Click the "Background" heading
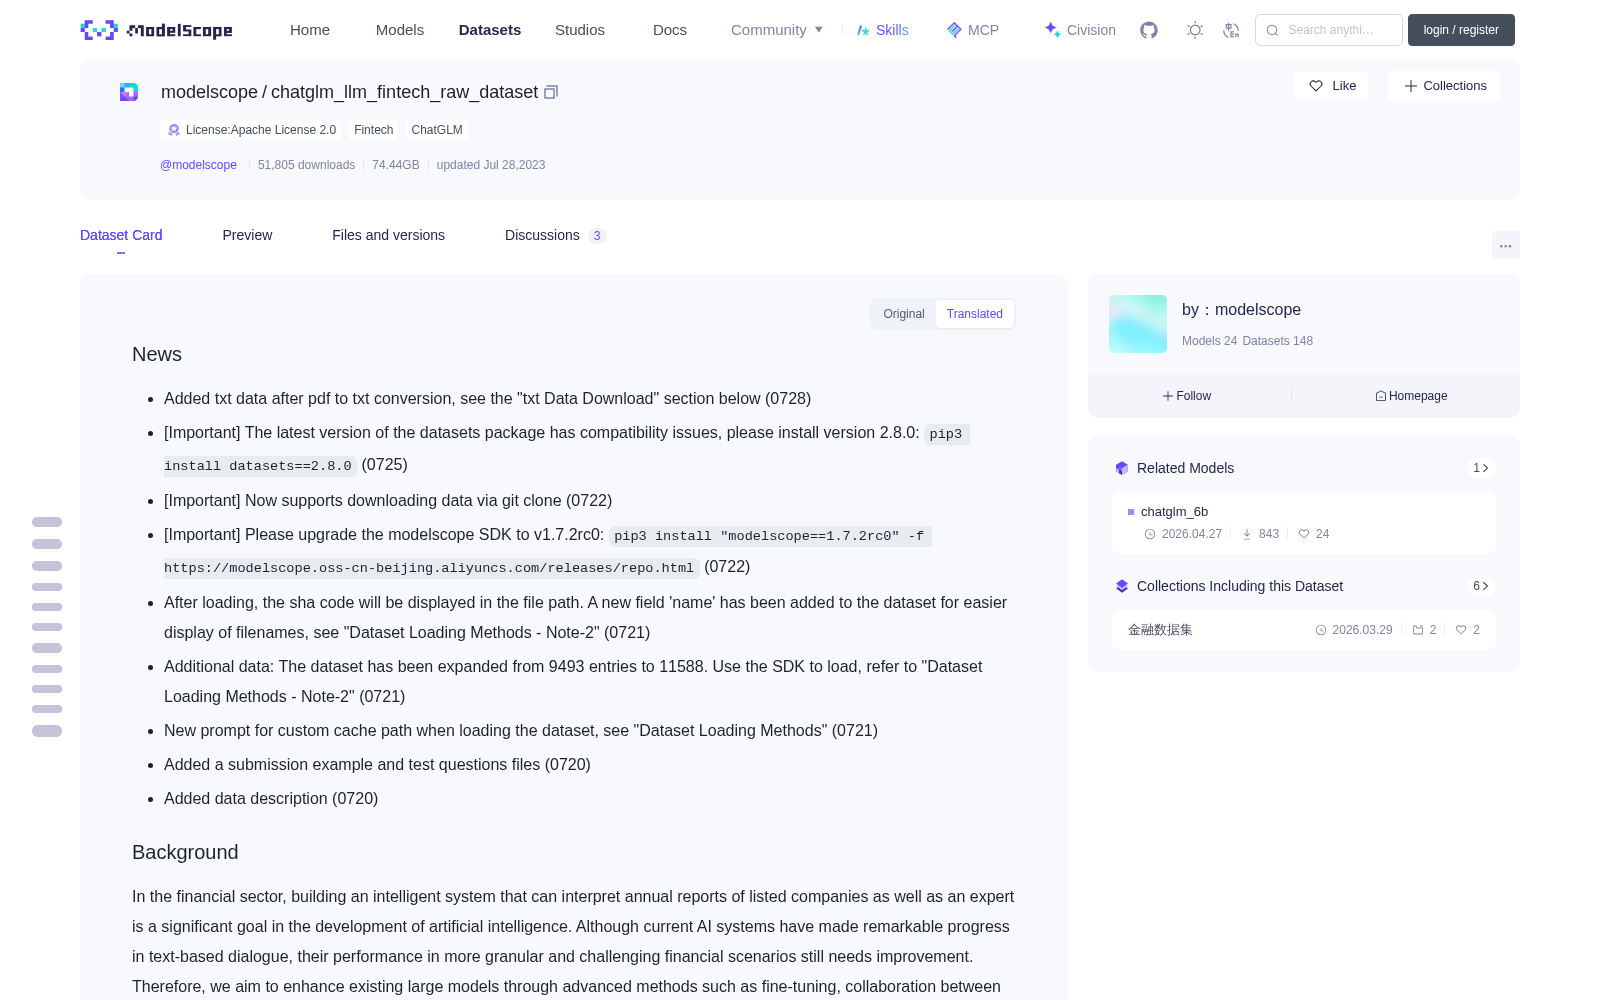The image size is (1600, 1000). (x=185, y=853)
